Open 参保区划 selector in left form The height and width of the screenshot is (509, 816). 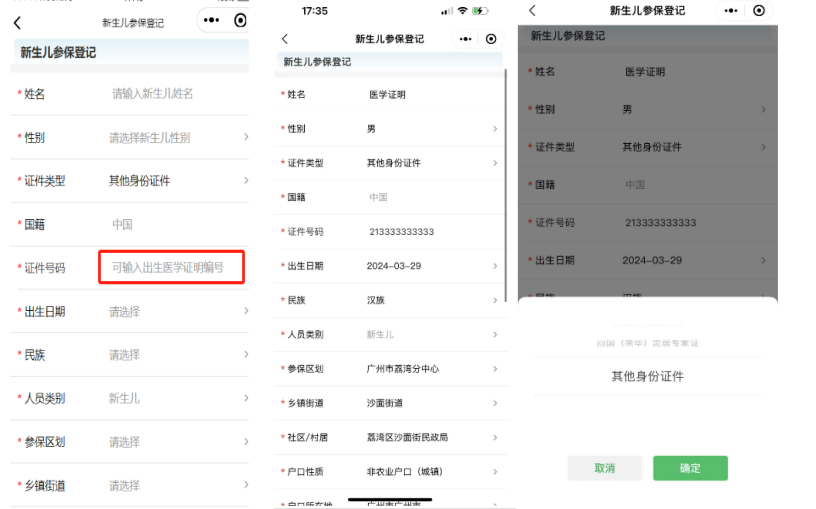coord(130,442)
